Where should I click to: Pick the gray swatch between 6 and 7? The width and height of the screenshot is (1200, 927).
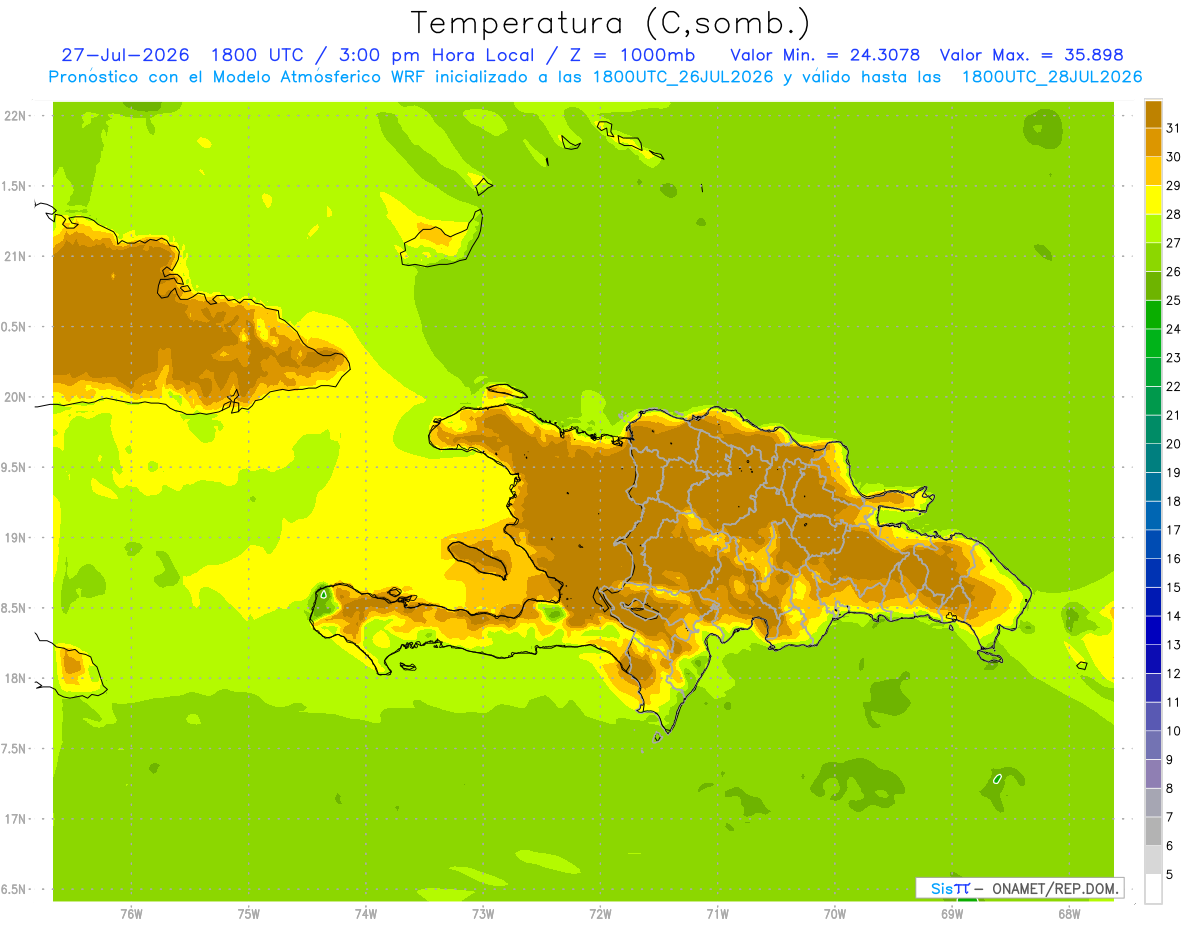click(1153, 831)
